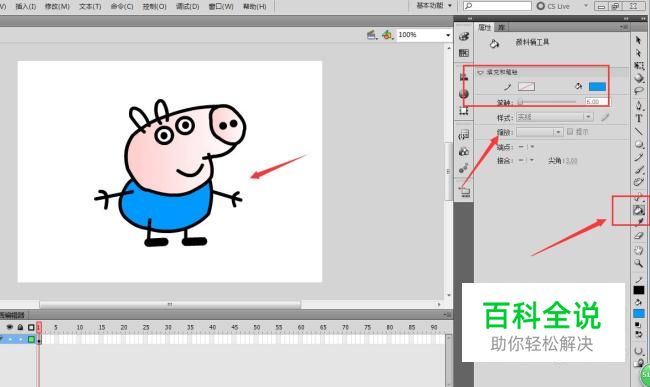Select the Oval shape tool
Image resolution: width=650 pixels, height=387 pixels.
(x=639, y=144)
